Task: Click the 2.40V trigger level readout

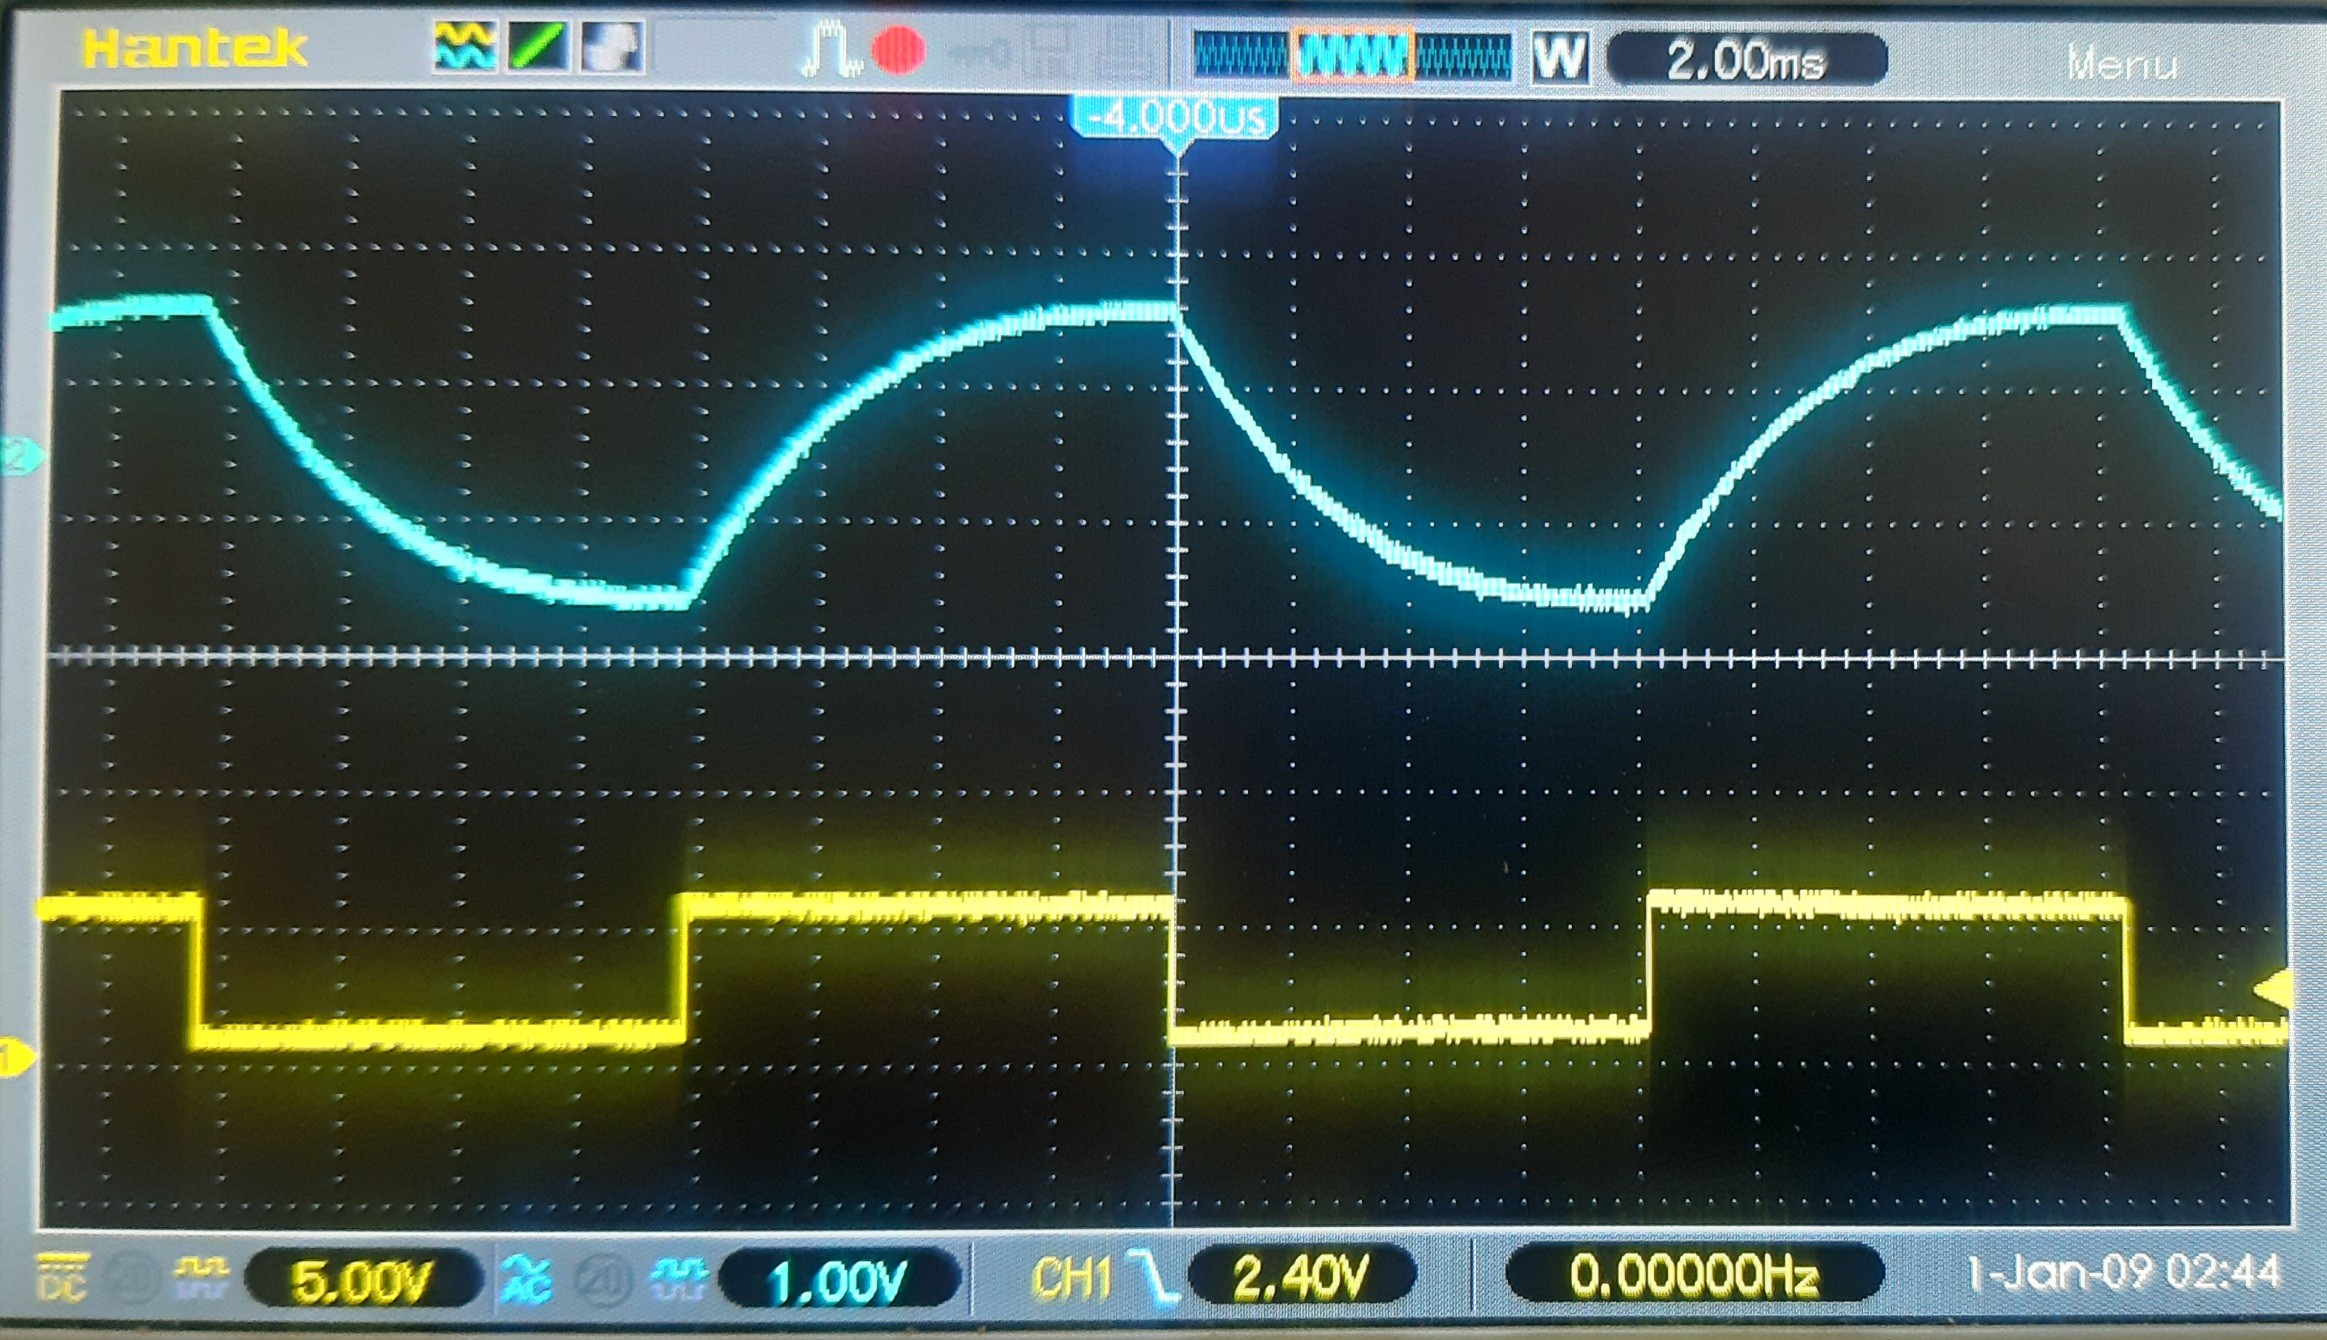Action: (x=1300, y=1277)
